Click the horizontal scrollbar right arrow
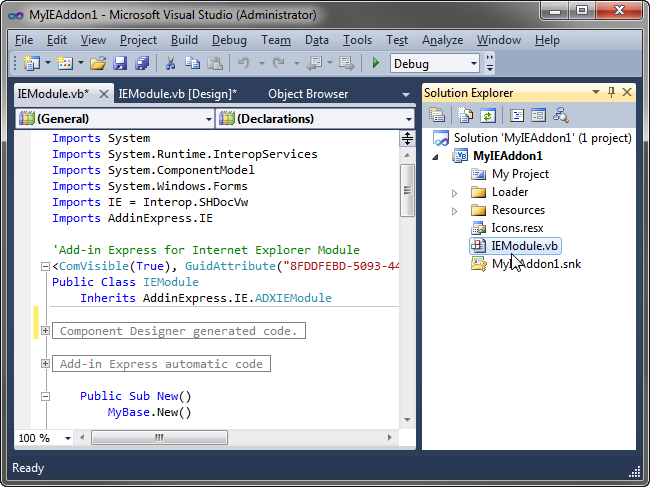Screen dimensions: 650x487 coord(389,438)
